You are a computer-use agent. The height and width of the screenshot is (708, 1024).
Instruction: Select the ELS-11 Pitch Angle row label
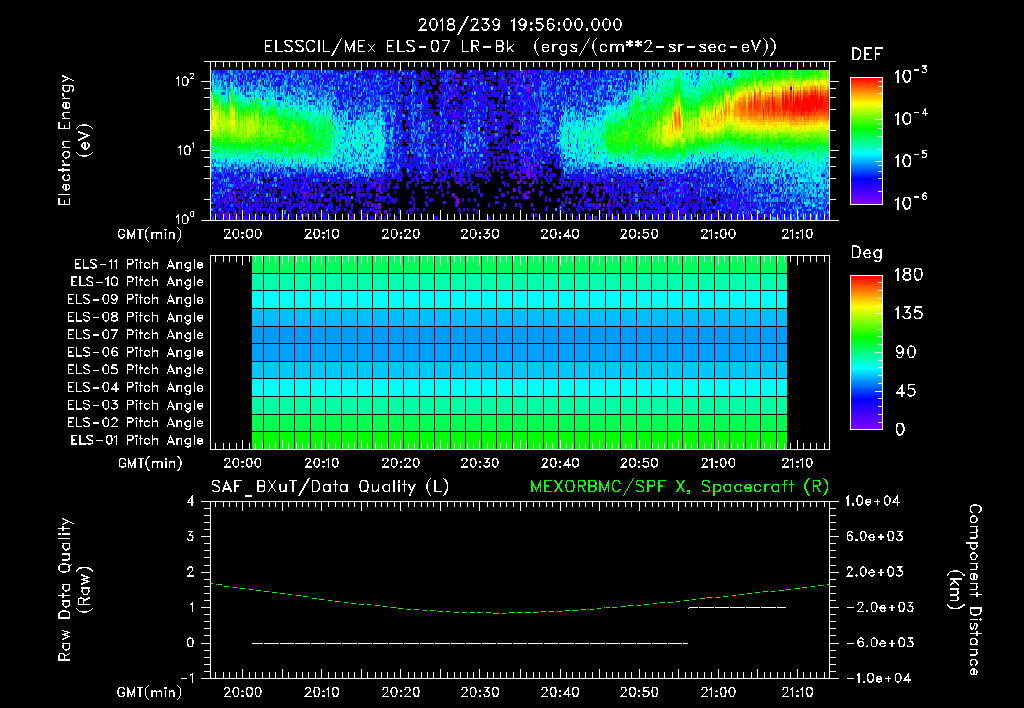point(138,265)
